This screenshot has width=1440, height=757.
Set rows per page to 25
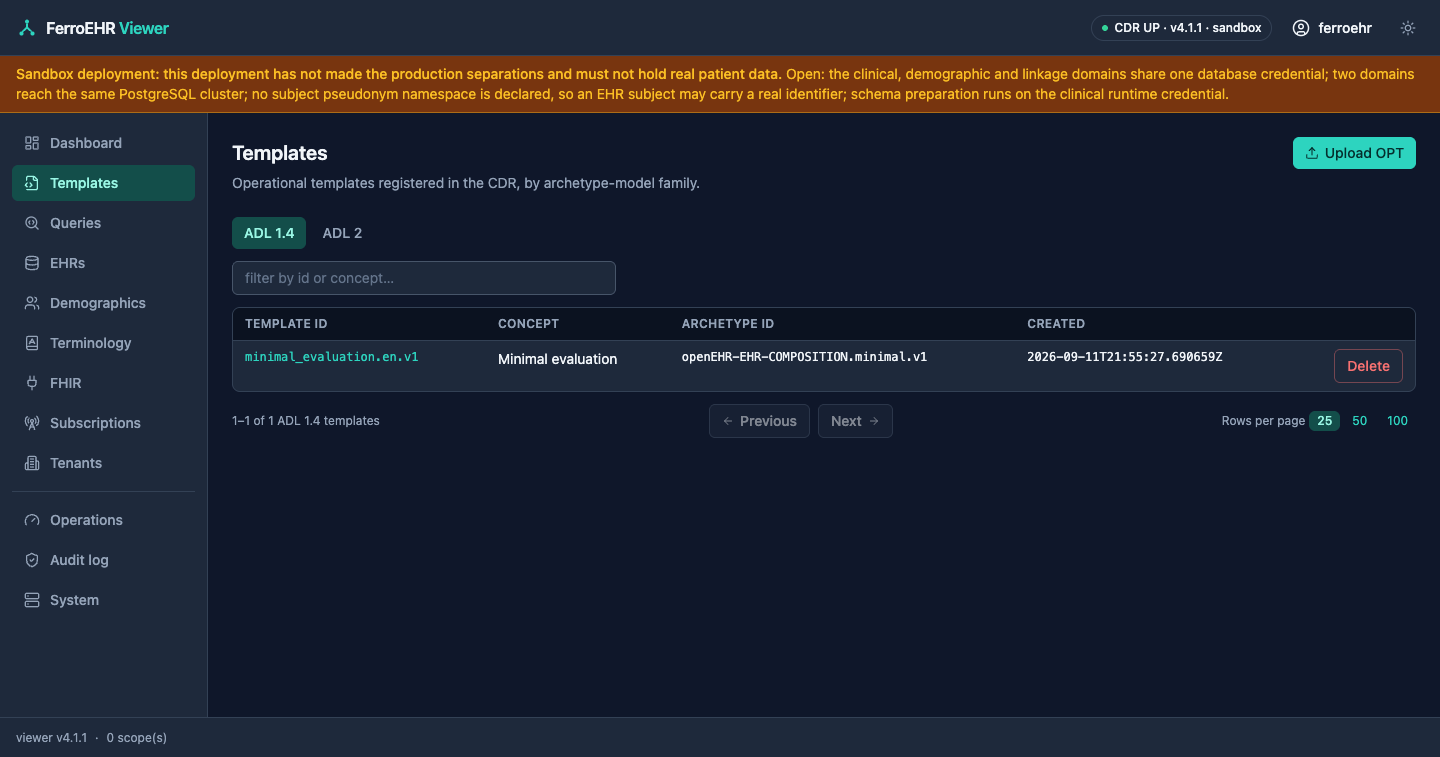pos(1325,421)
